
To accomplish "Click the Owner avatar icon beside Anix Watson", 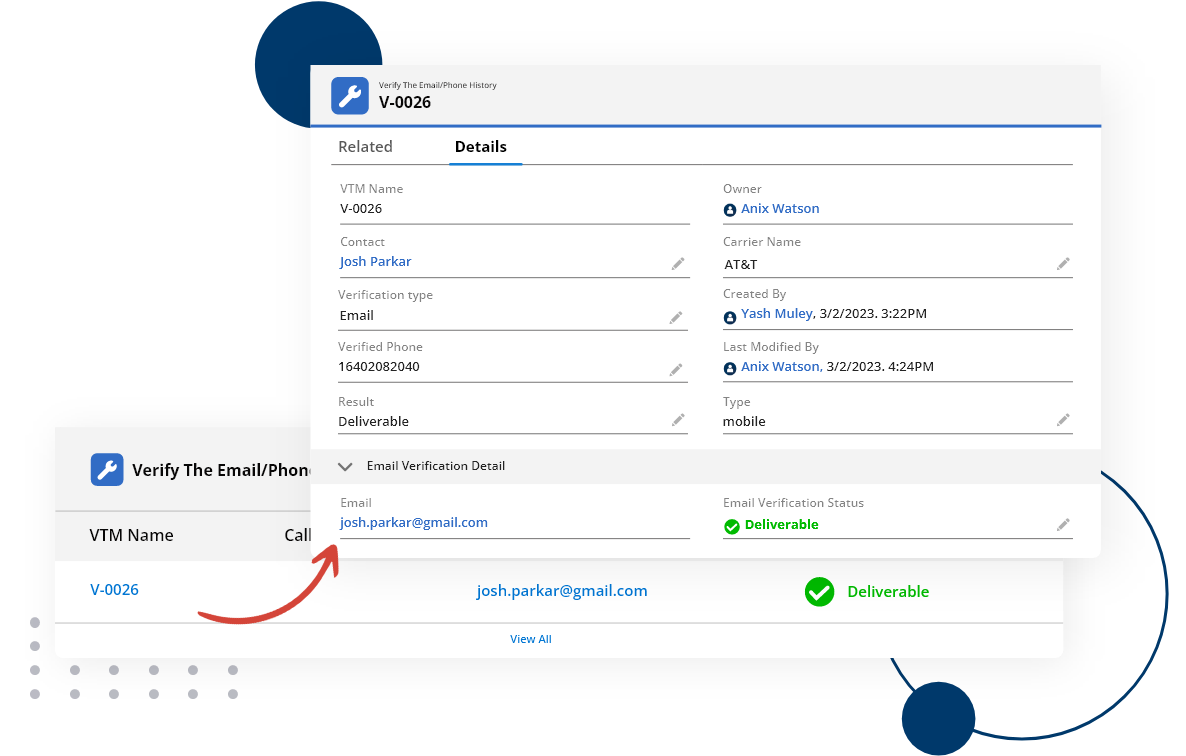I will [x=730, y=210].
